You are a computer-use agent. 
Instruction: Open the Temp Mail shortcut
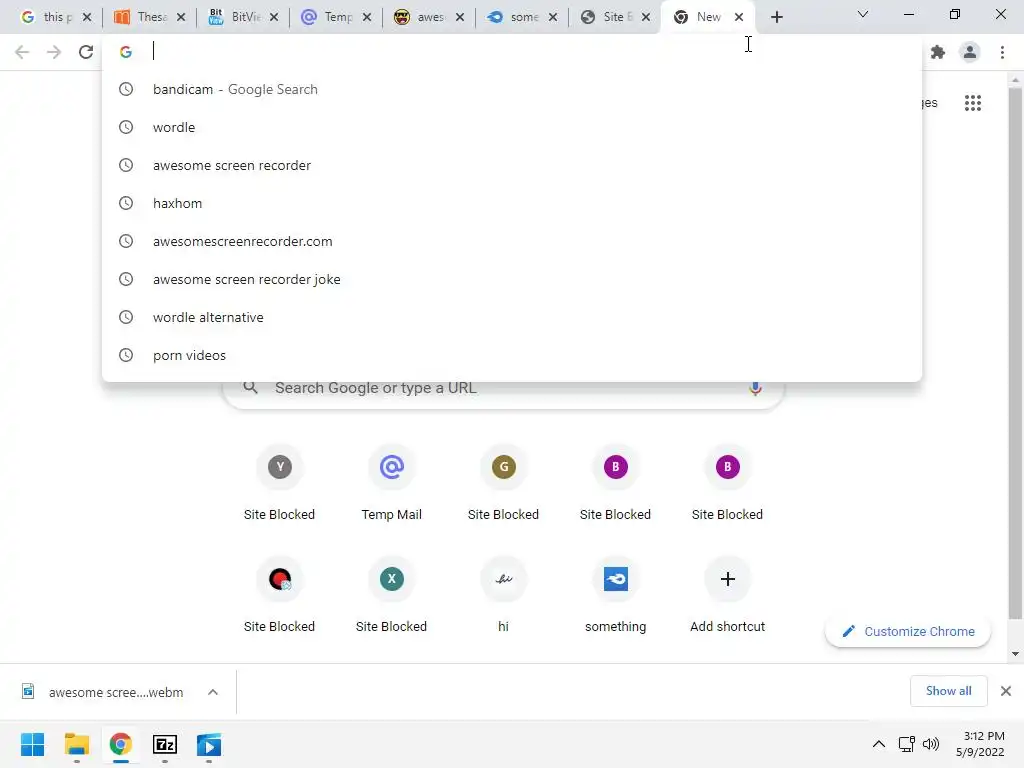391,484
